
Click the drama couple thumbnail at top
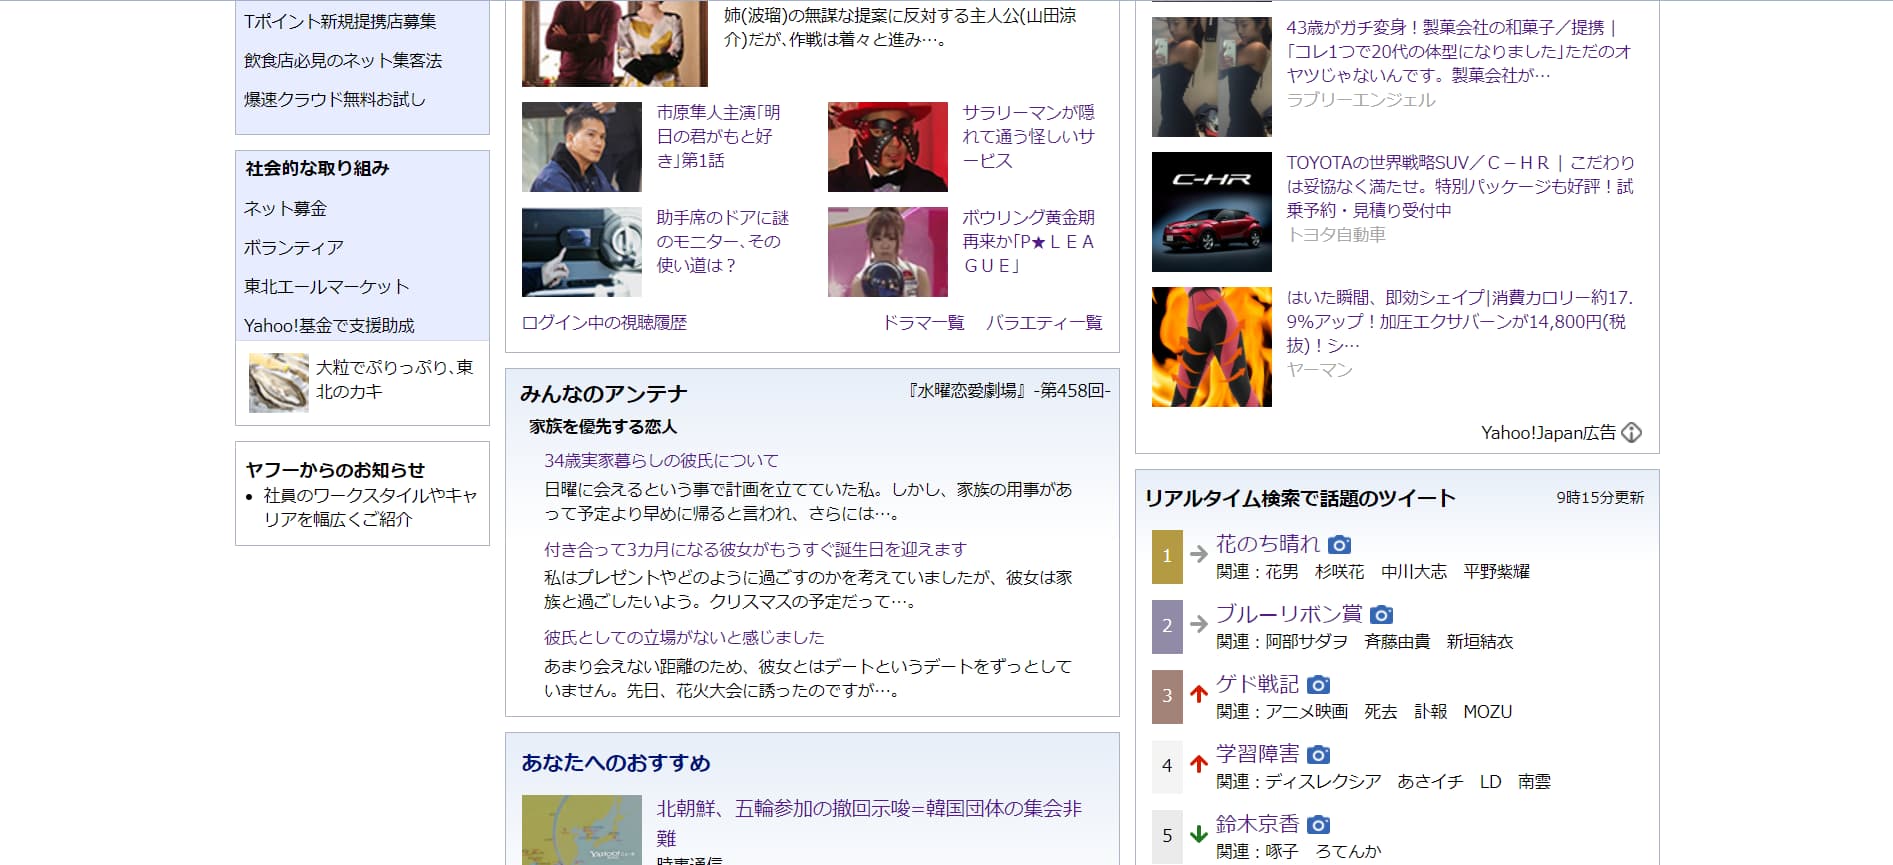click(615, 43)
